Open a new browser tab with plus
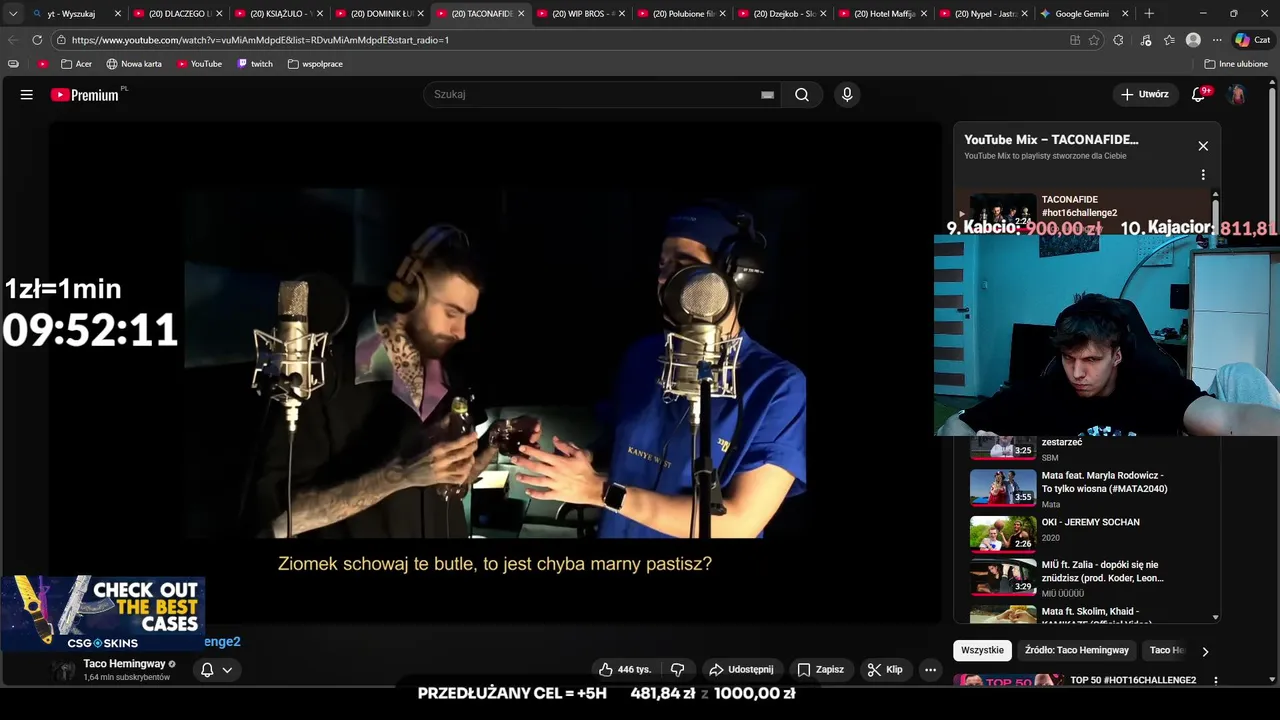The width and height of the screenshot is (1280, 720). pyautogui.click(x=1149, y=14)
